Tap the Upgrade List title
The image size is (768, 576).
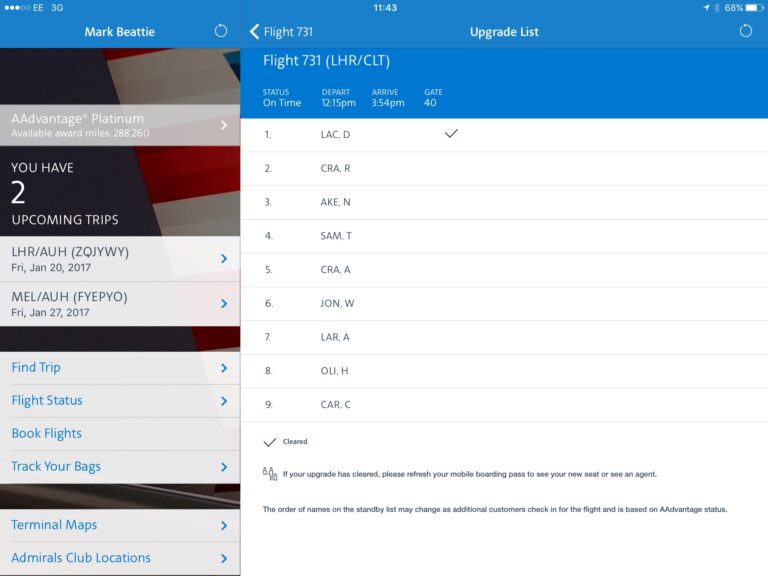(x=504, y=32)
